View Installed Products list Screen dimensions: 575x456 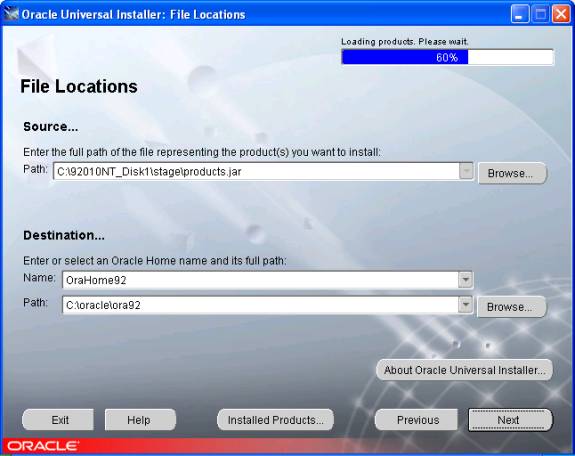point(275,420)
